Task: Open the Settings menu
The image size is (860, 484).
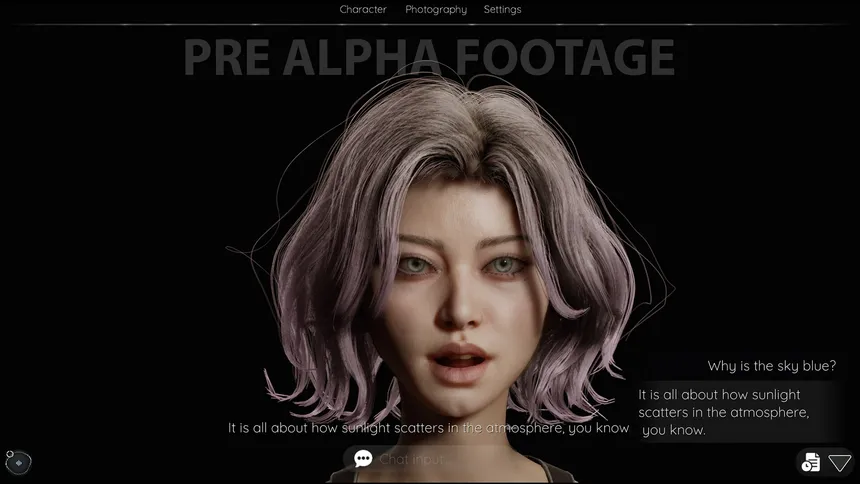Action: click(x=502, y=10)
